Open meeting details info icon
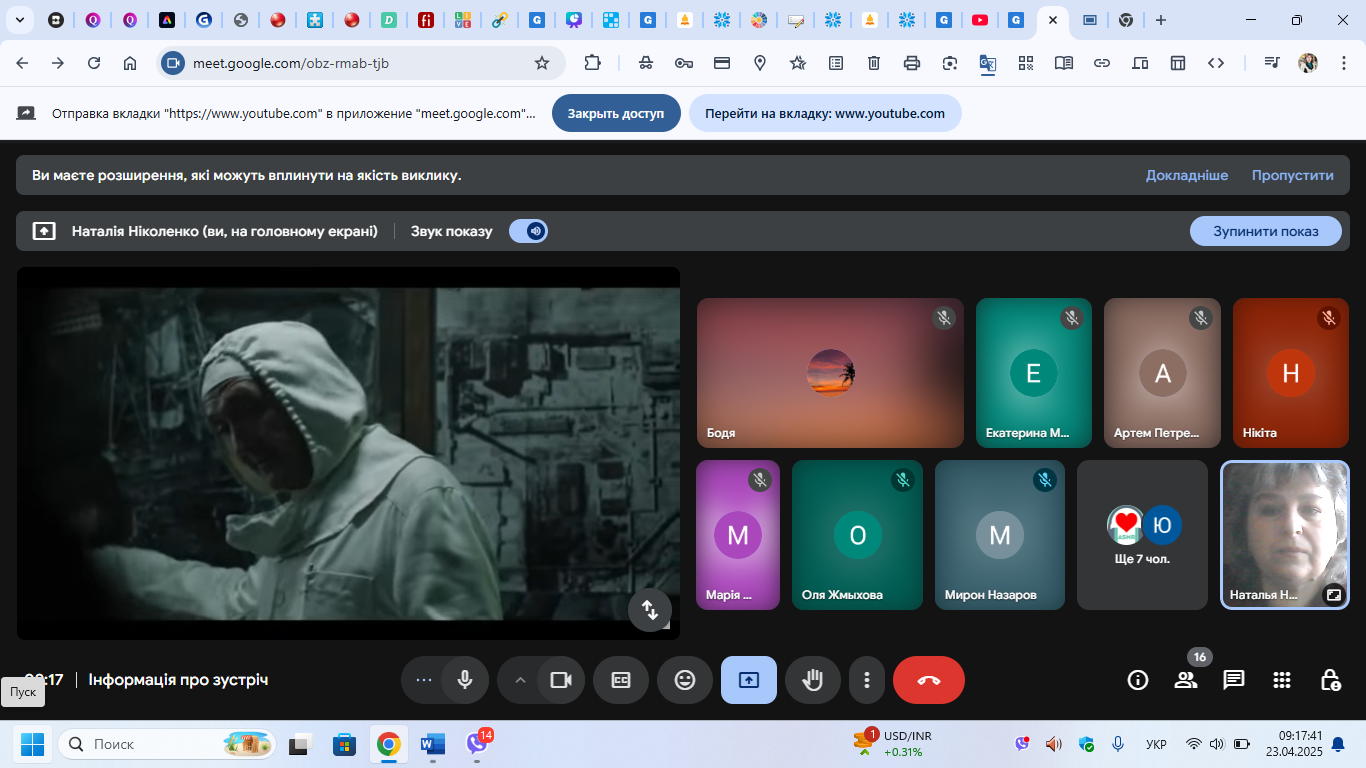1366x768 pixels. tap(1138, 680)
